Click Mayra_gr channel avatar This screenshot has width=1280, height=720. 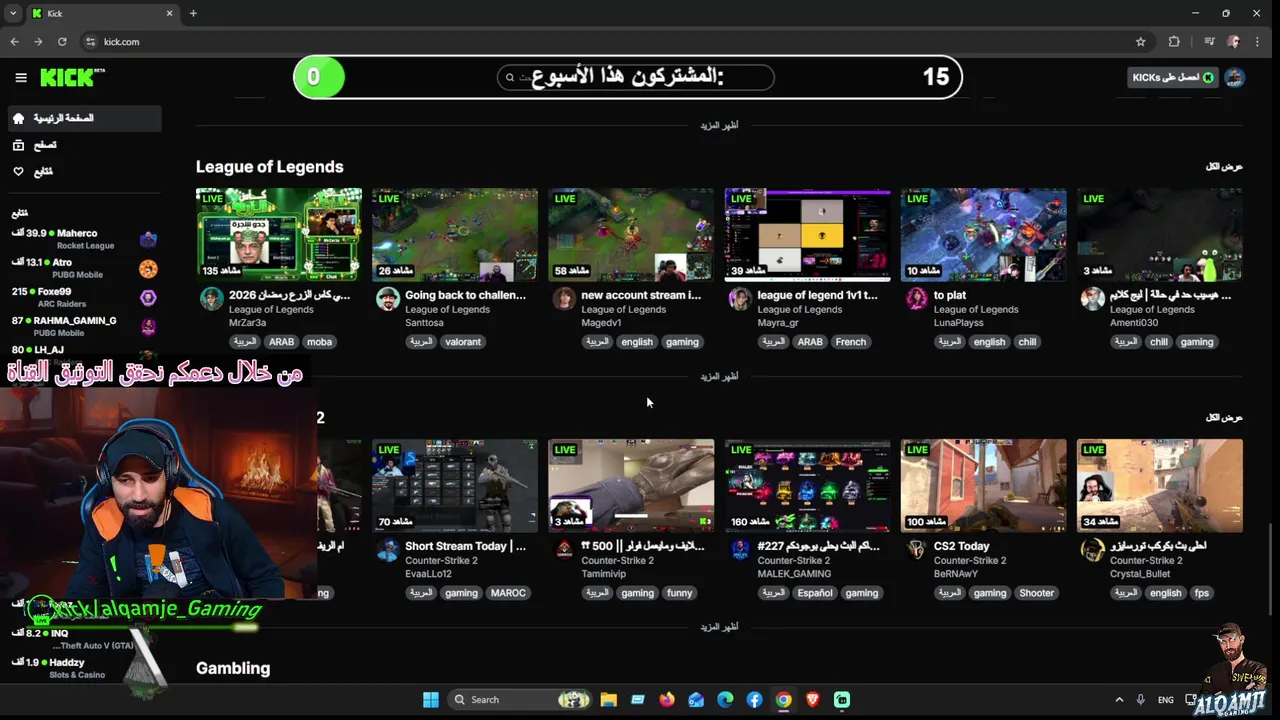[x=740, y=299]
